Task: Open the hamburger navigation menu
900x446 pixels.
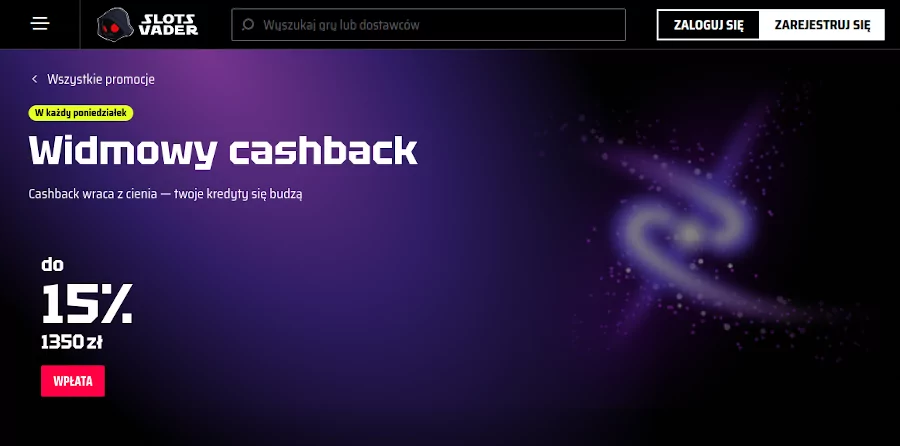Action: 40,24
